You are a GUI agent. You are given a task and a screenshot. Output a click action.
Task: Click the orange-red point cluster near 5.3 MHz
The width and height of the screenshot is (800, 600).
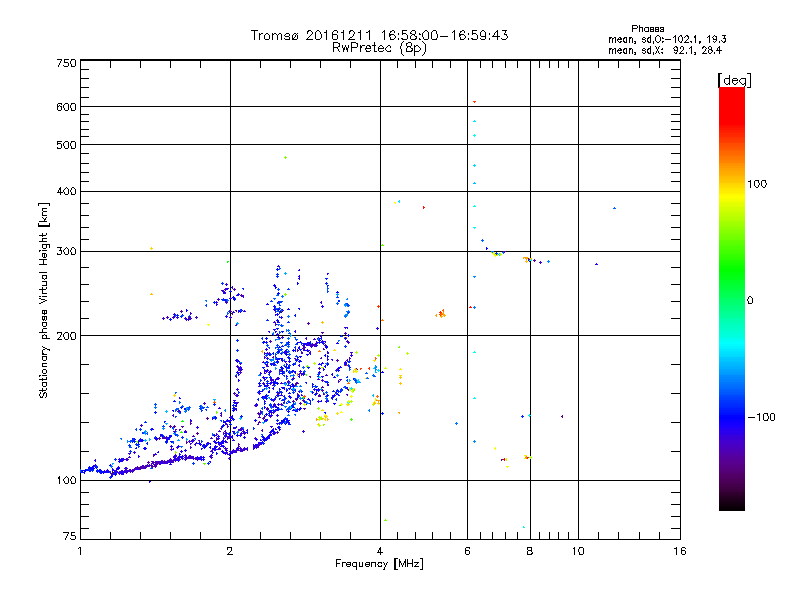[x=441, y=313]
